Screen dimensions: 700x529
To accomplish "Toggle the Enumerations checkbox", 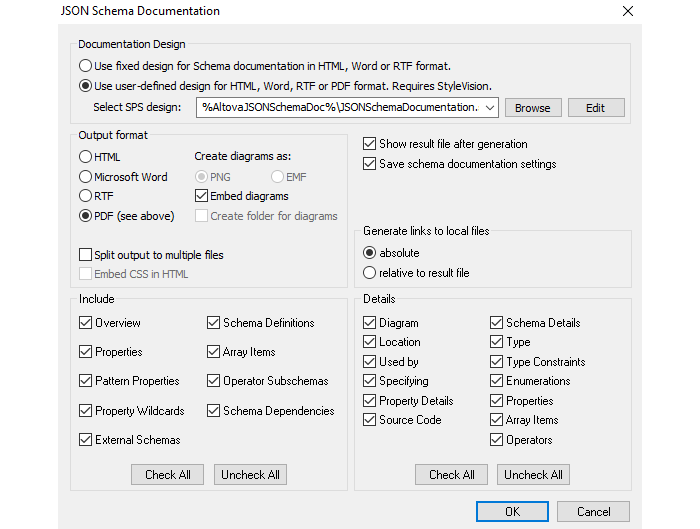I will click(498, 381).
